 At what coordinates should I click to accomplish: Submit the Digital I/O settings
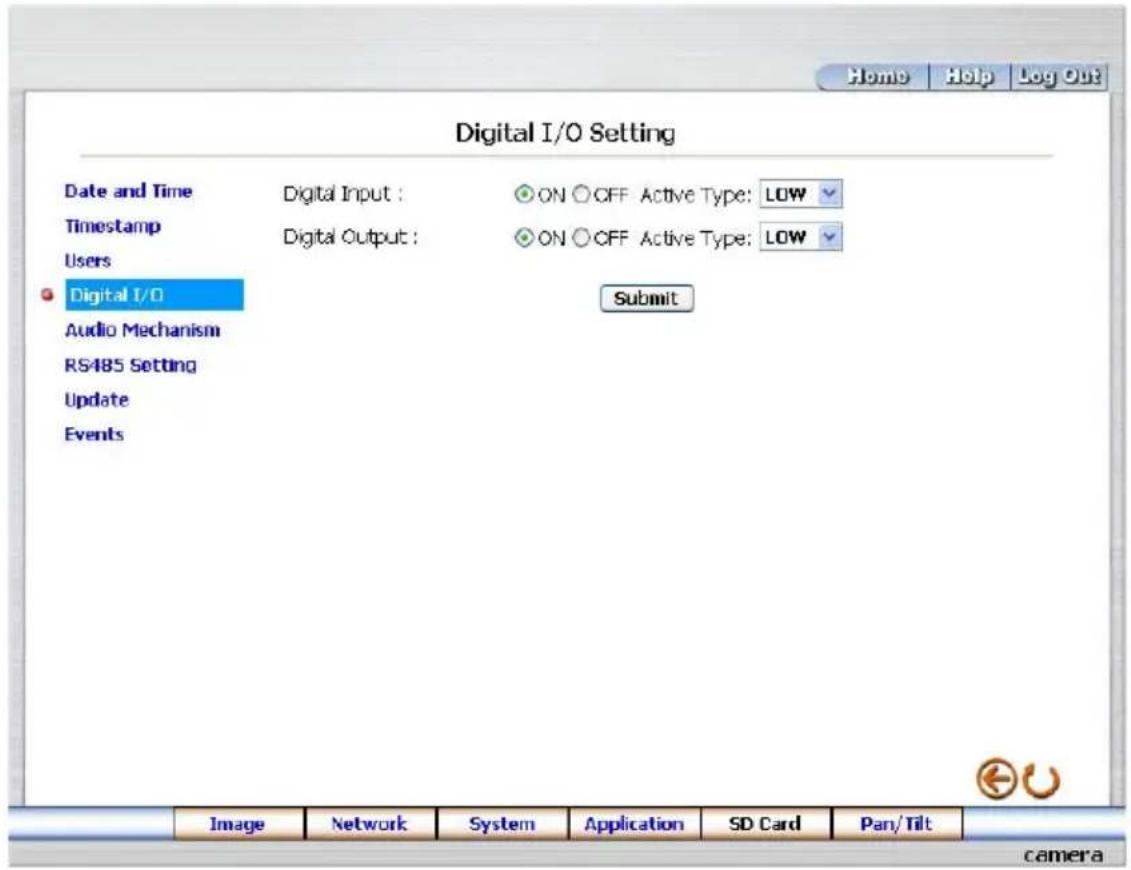646,299
